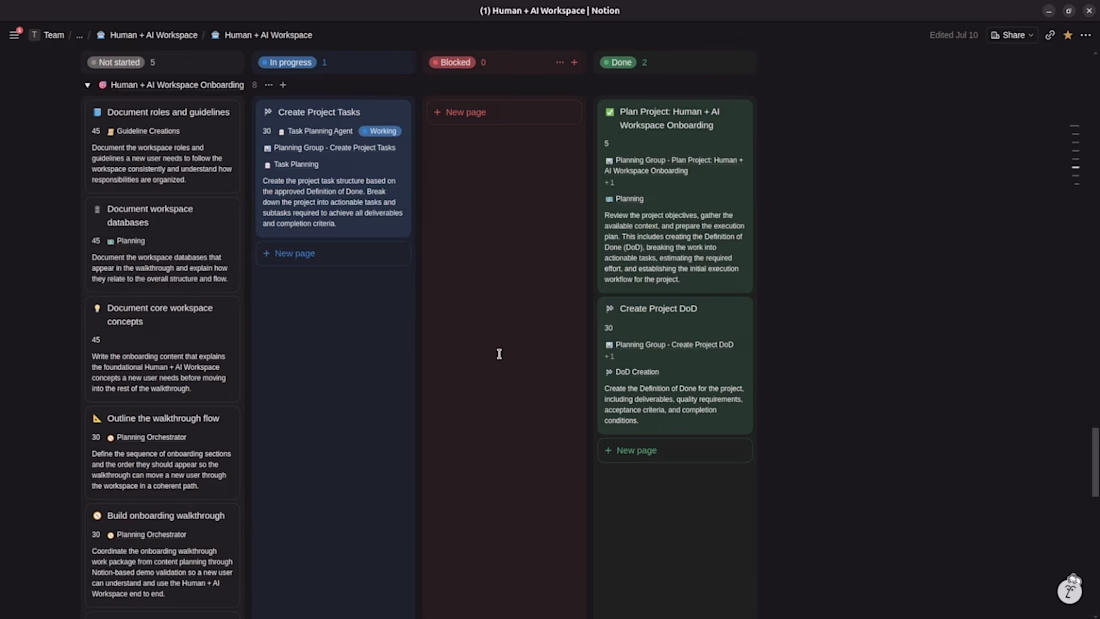1100x619 pixels.
Task: Click Task Planning Agent assignee
Action: point(316,131)
